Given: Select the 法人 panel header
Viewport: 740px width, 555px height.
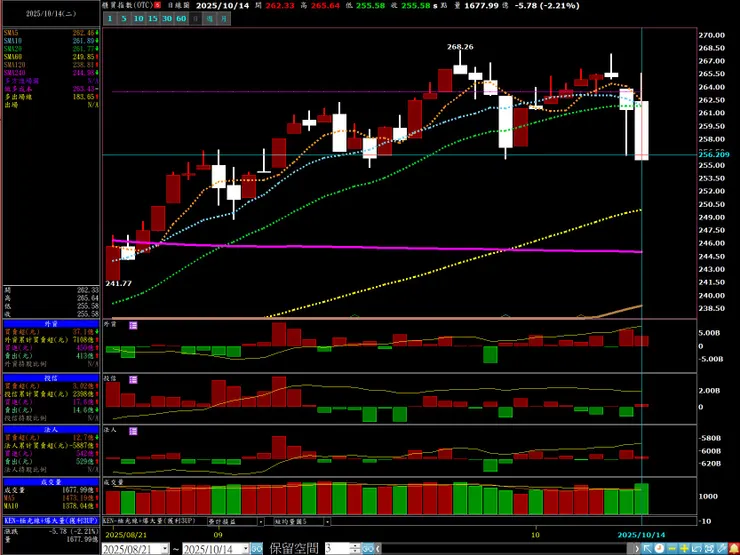Looking at the screenshot, I should 51,430.
